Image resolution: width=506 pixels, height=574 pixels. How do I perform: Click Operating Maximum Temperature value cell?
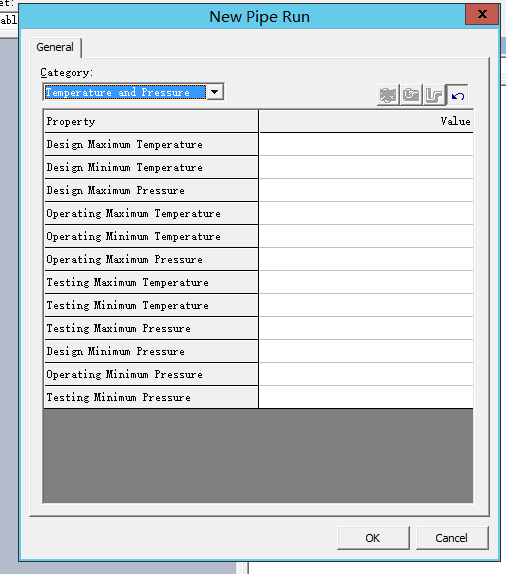click(366, 213)
